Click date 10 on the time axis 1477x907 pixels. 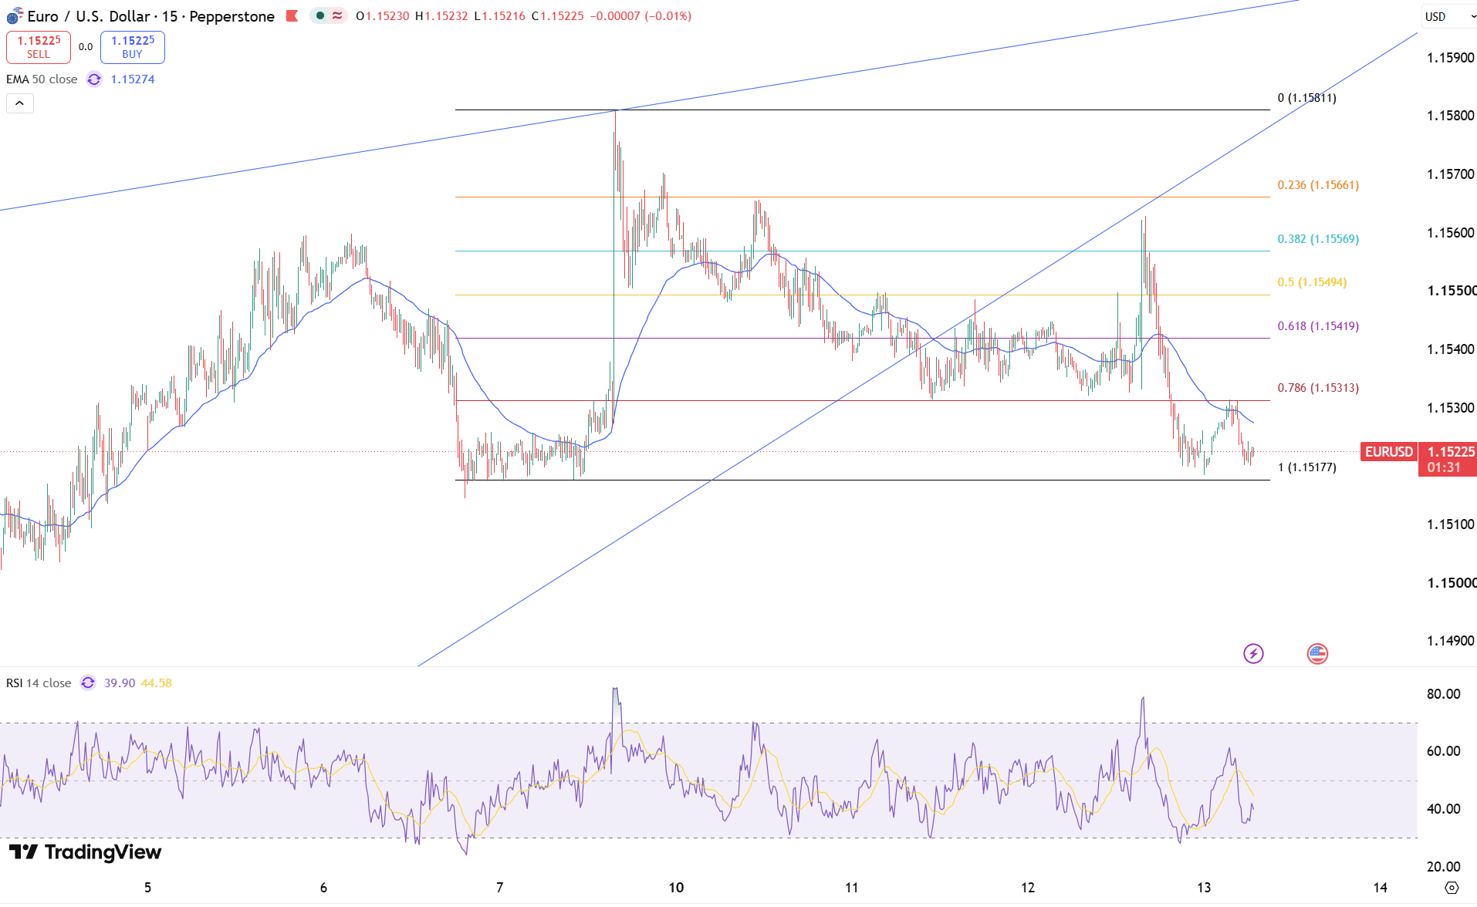pos(676,888)
